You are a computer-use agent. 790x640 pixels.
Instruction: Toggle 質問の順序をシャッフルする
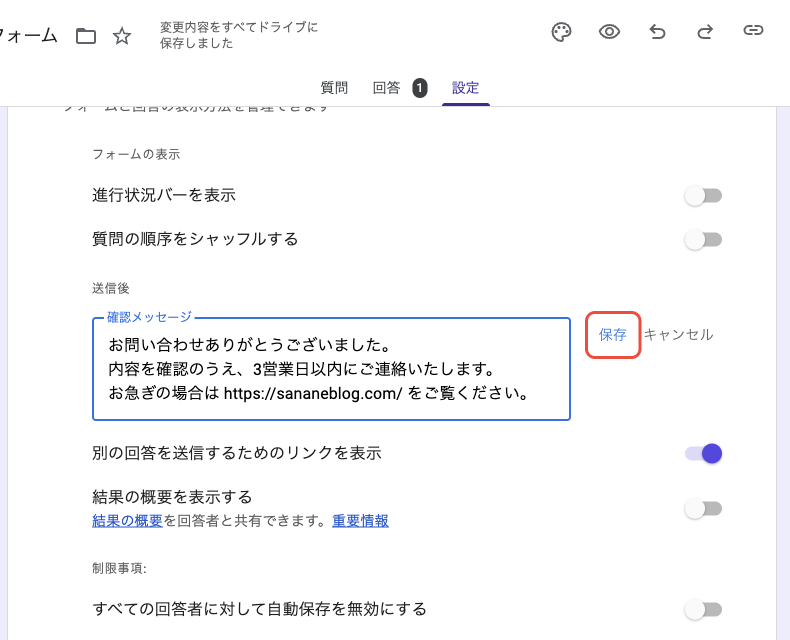703,239
